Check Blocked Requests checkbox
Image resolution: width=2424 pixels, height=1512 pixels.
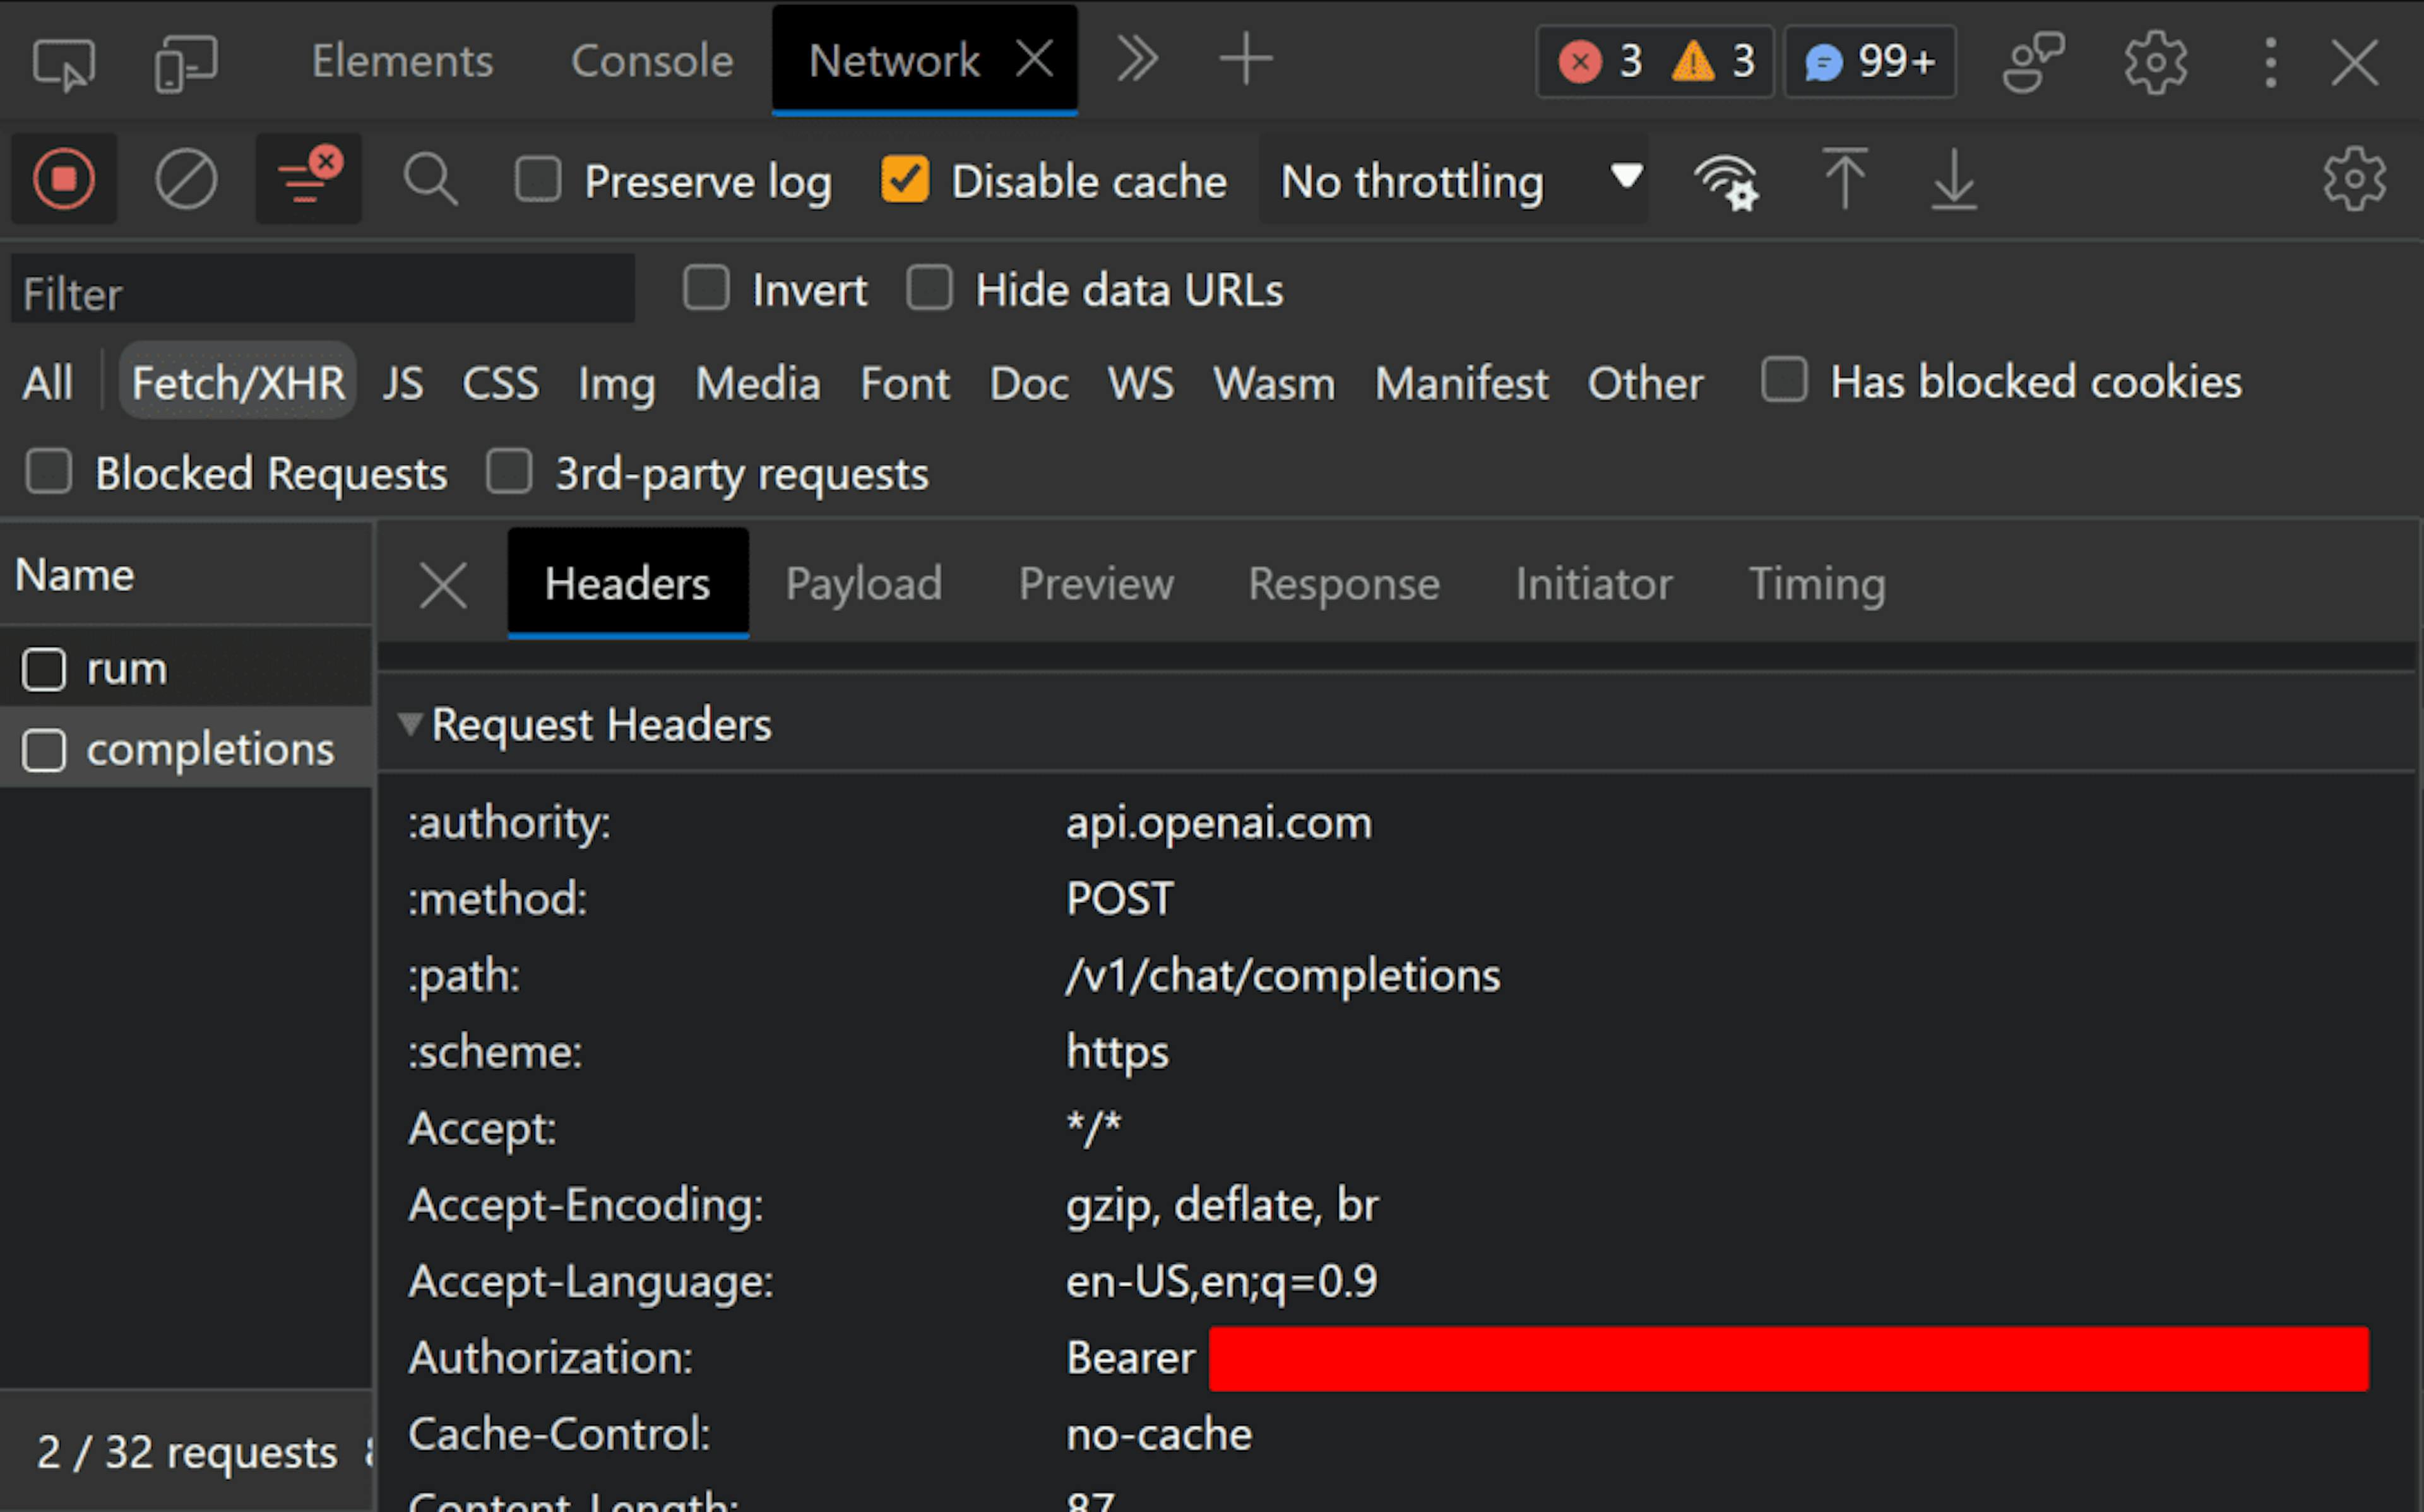49,472
